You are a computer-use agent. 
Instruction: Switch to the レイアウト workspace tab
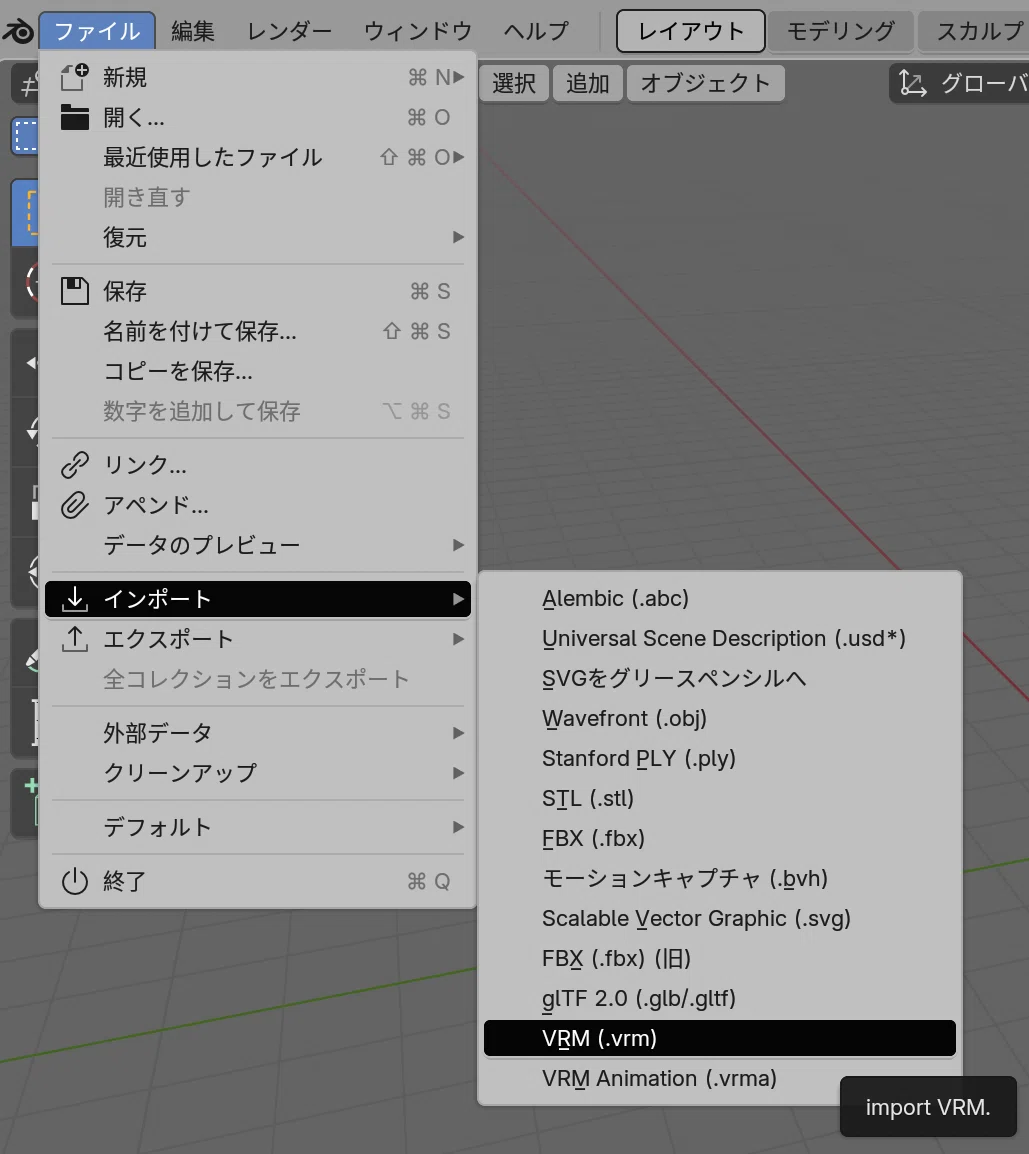(x=690, y=31)
